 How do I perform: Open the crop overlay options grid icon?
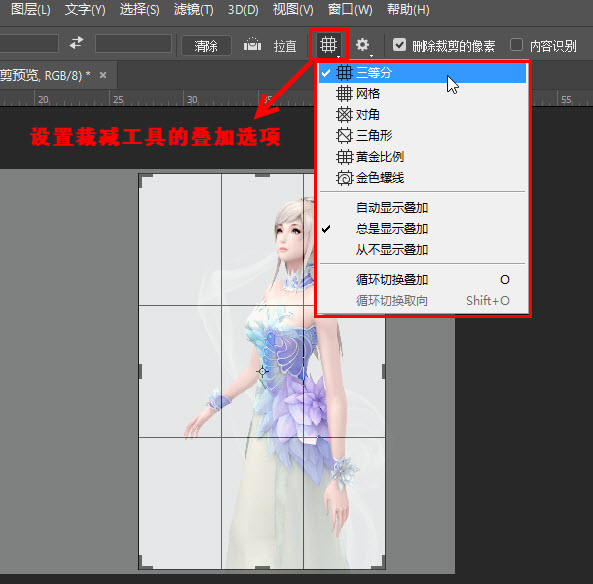tap(328, 45)
